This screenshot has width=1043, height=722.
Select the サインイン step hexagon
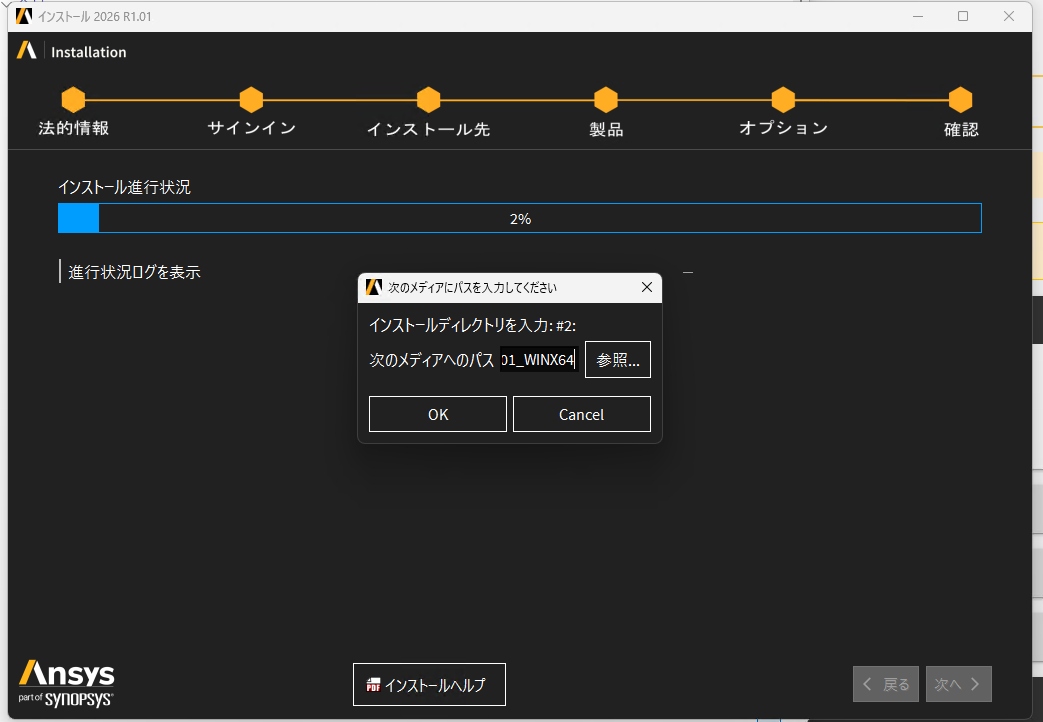click(x=251, y=100)
